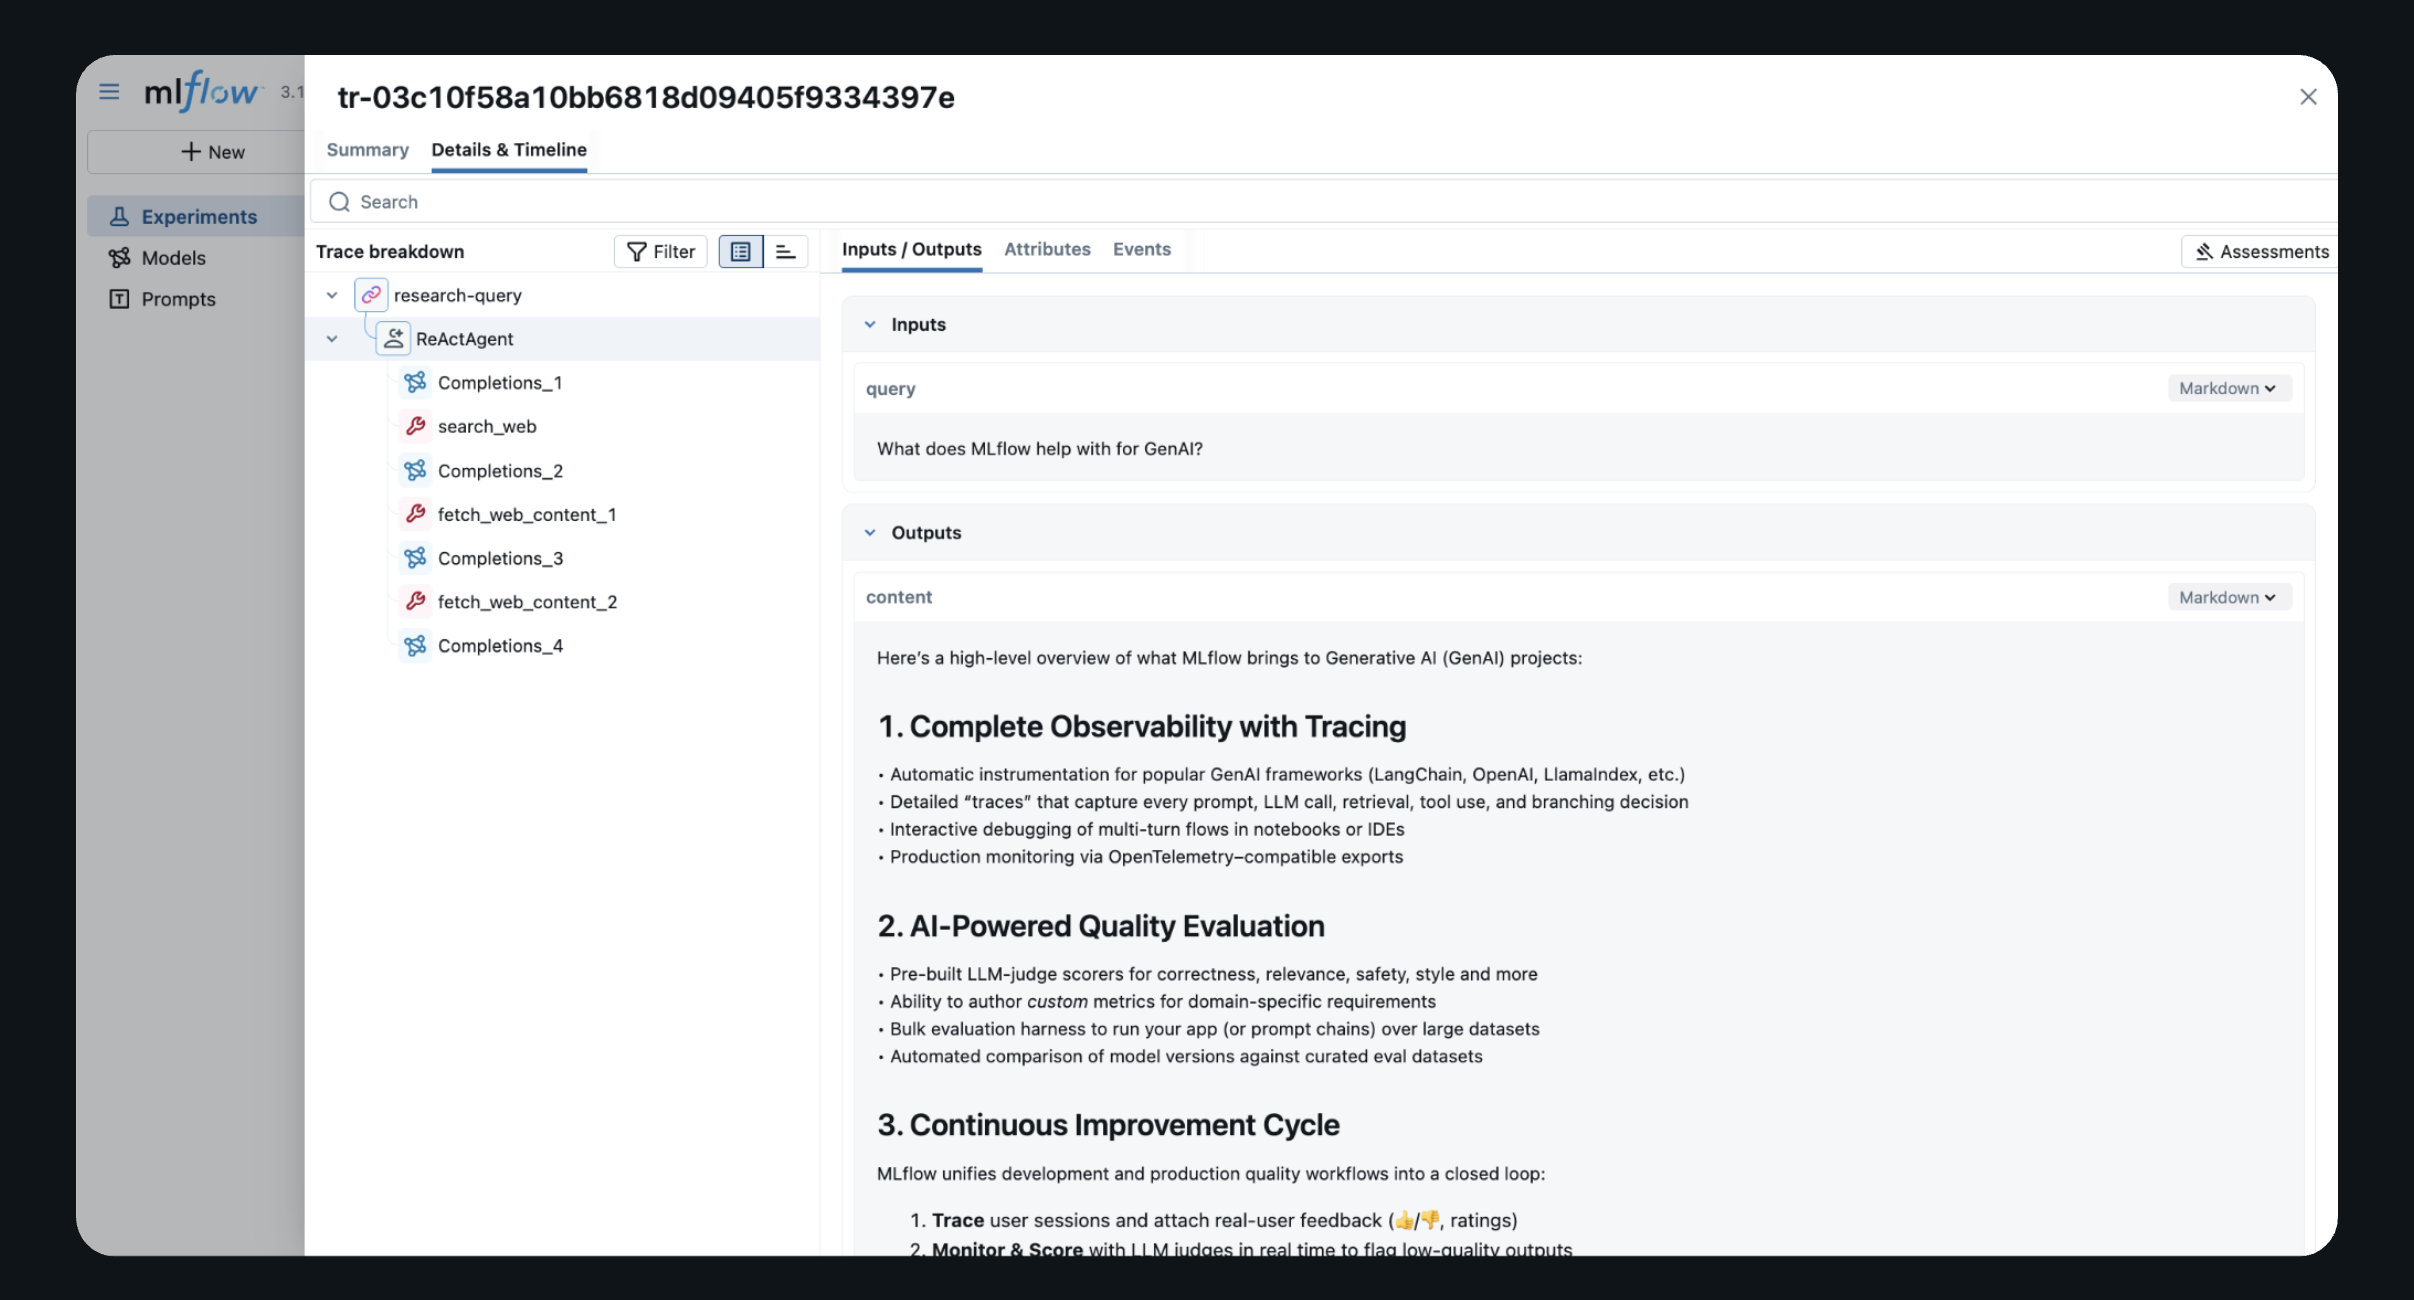Switch to timeline gantt view toggle
Viewport: 2414px width, 1300px height.
coord(786,252)
